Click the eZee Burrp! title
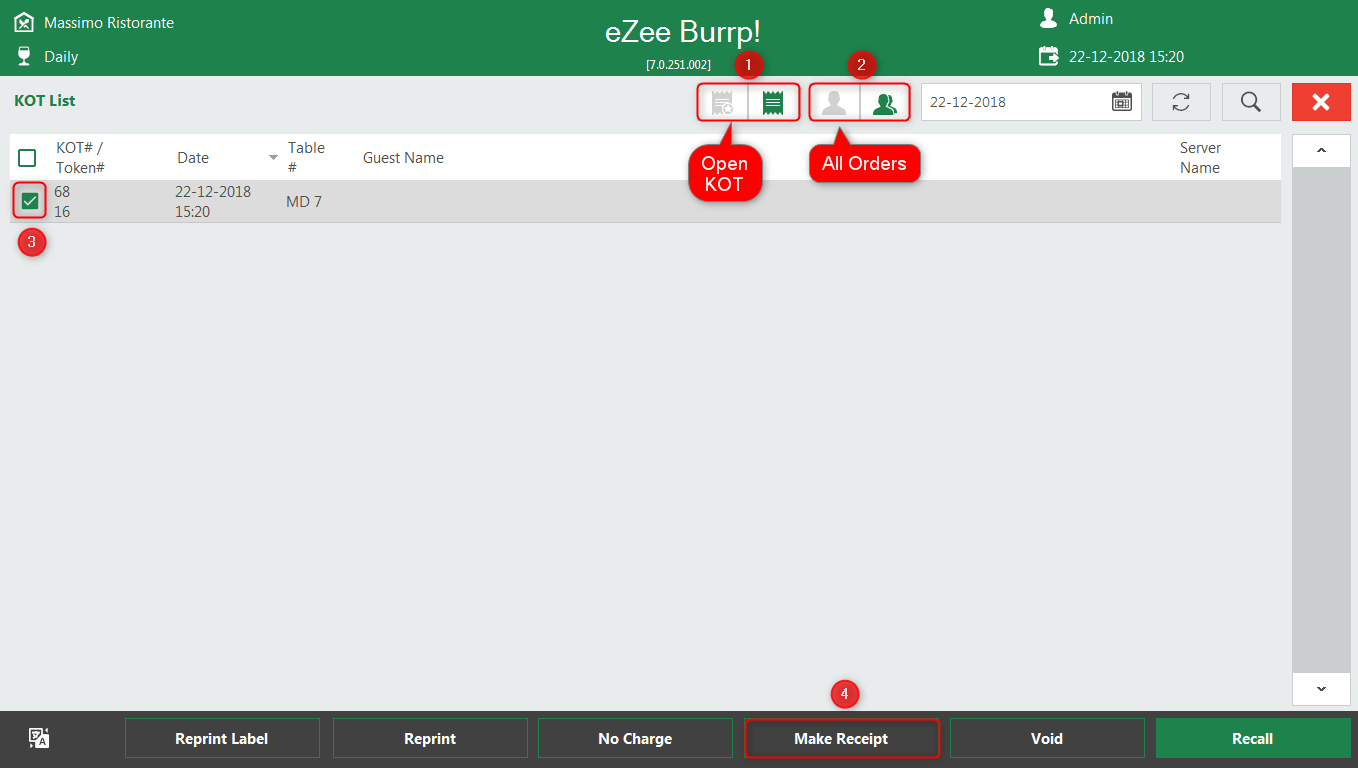The width and height of the screenshot is (1358, 768). [x=683, y=32]
